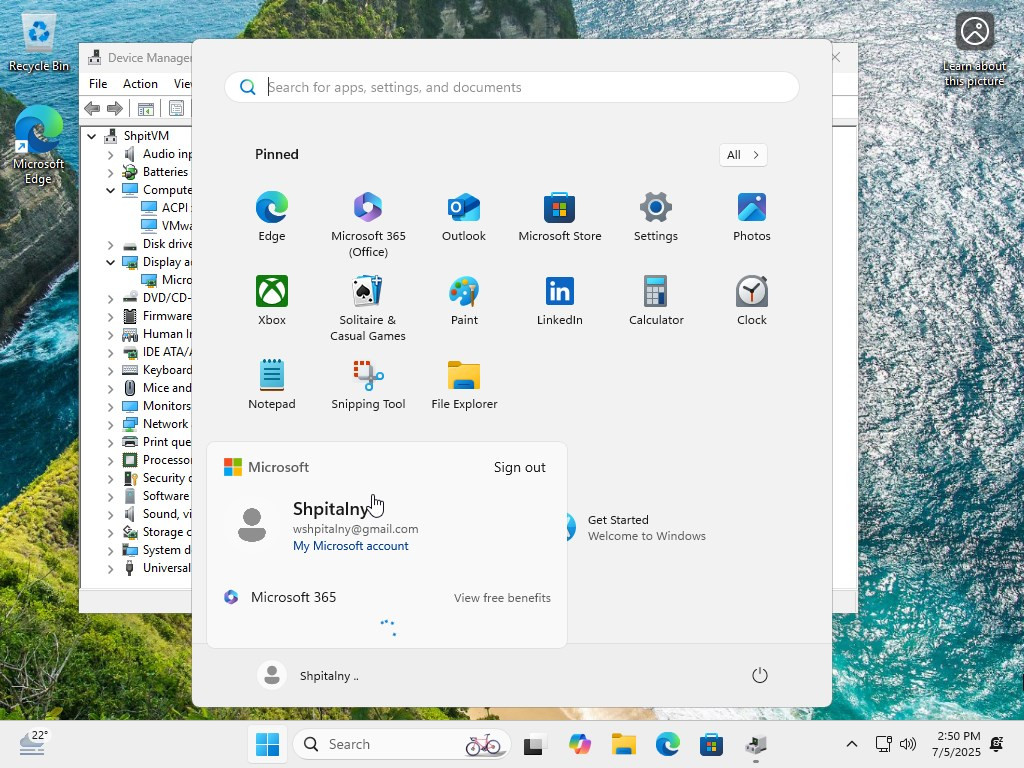Open the Clock app

click(x=752, y=300)
